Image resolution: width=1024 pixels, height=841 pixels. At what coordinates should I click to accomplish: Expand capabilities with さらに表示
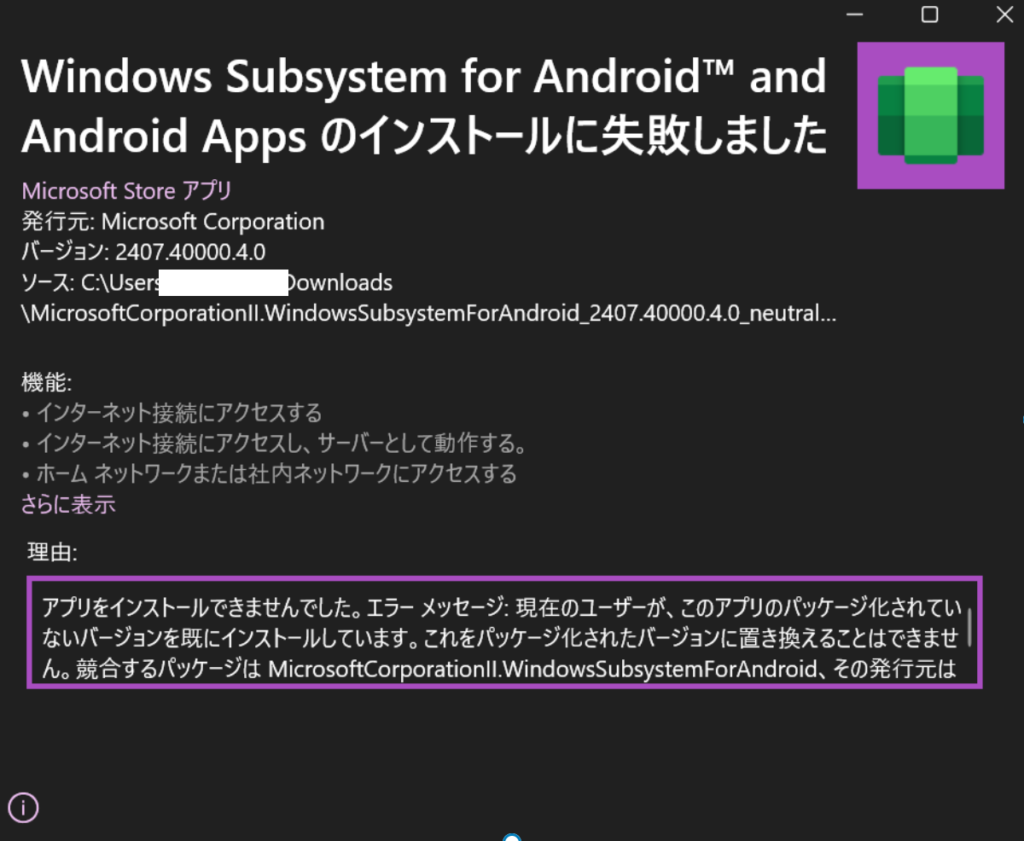point(68,505)
